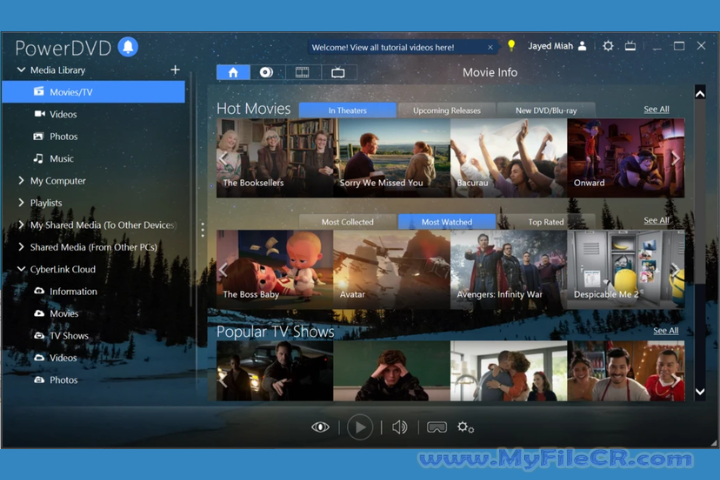The width and height of the screenshot is (720, 480).
Task: Go to next Most Watched movies arrow
Action: click(675, 270)
